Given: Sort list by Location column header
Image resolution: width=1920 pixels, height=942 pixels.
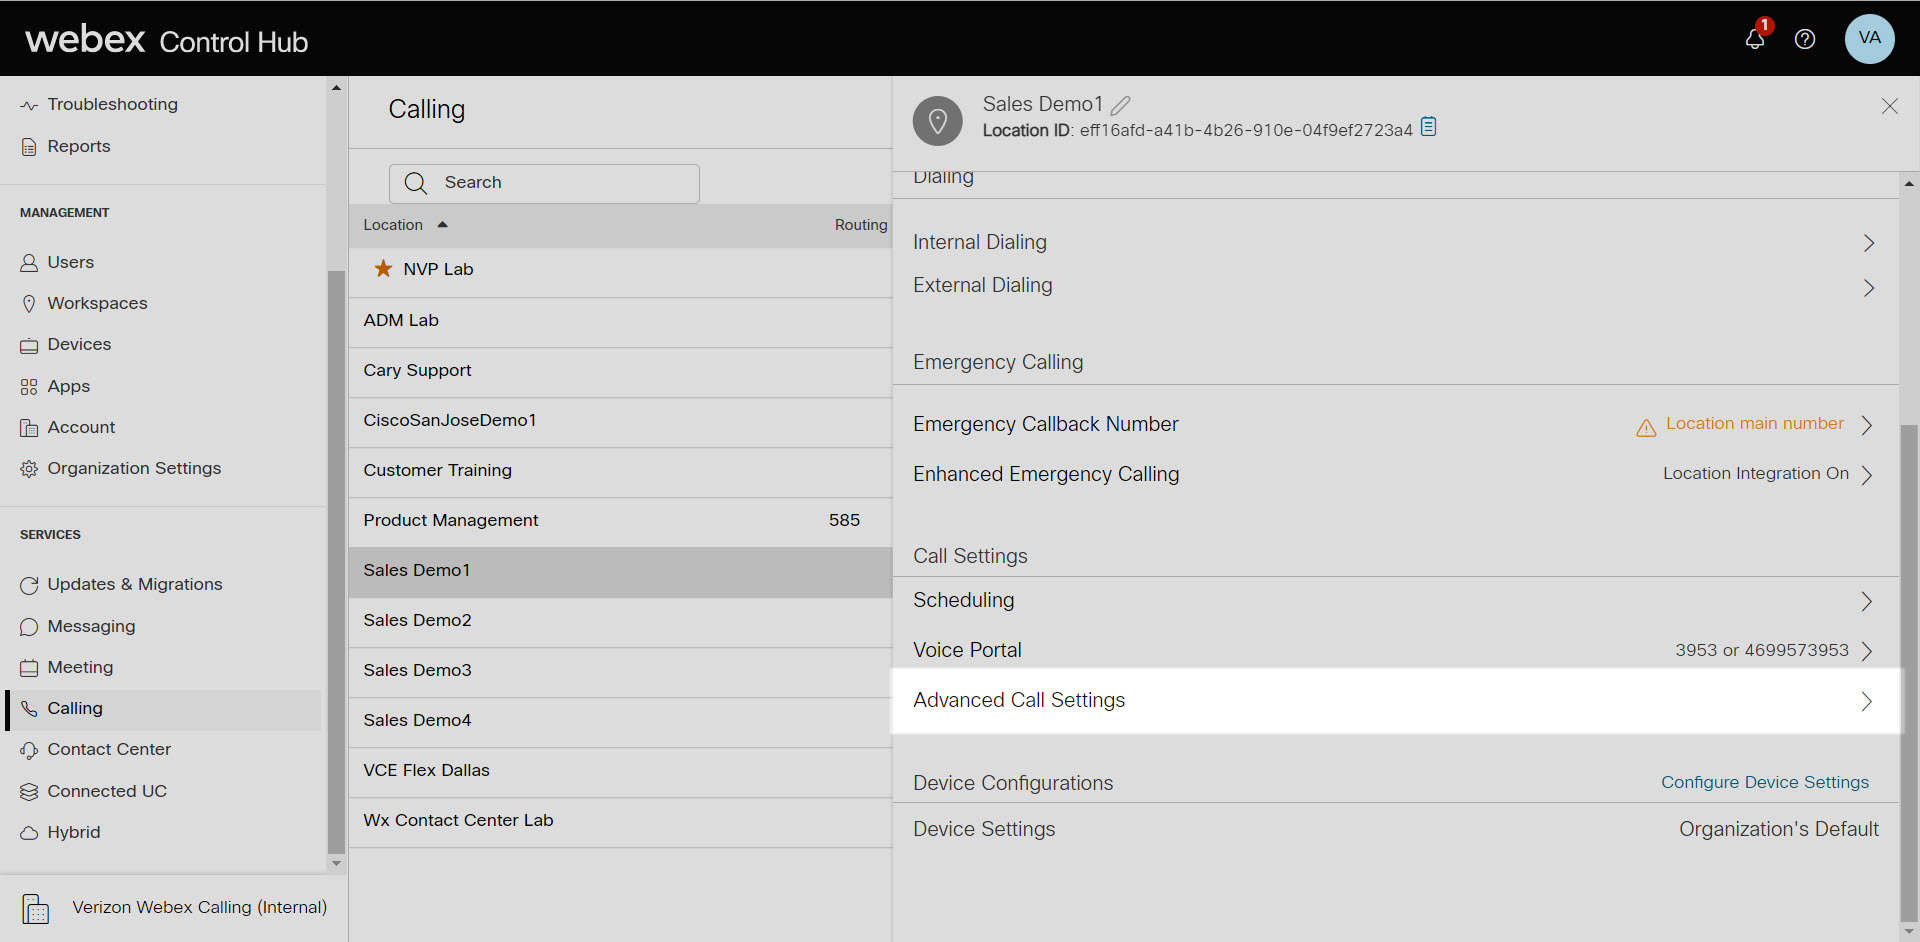Looking at the screenshot, I should 393,225.
